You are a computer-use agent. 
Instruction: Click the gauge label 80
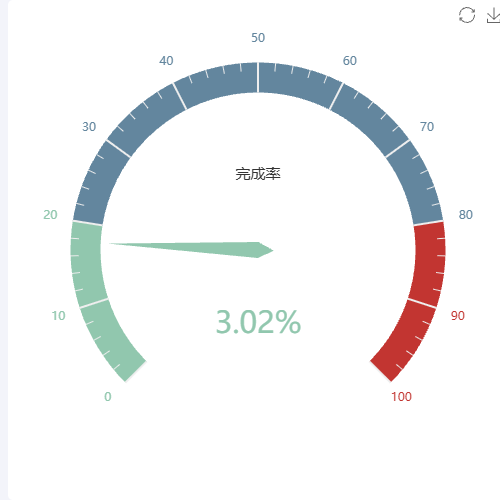[466, 215]
